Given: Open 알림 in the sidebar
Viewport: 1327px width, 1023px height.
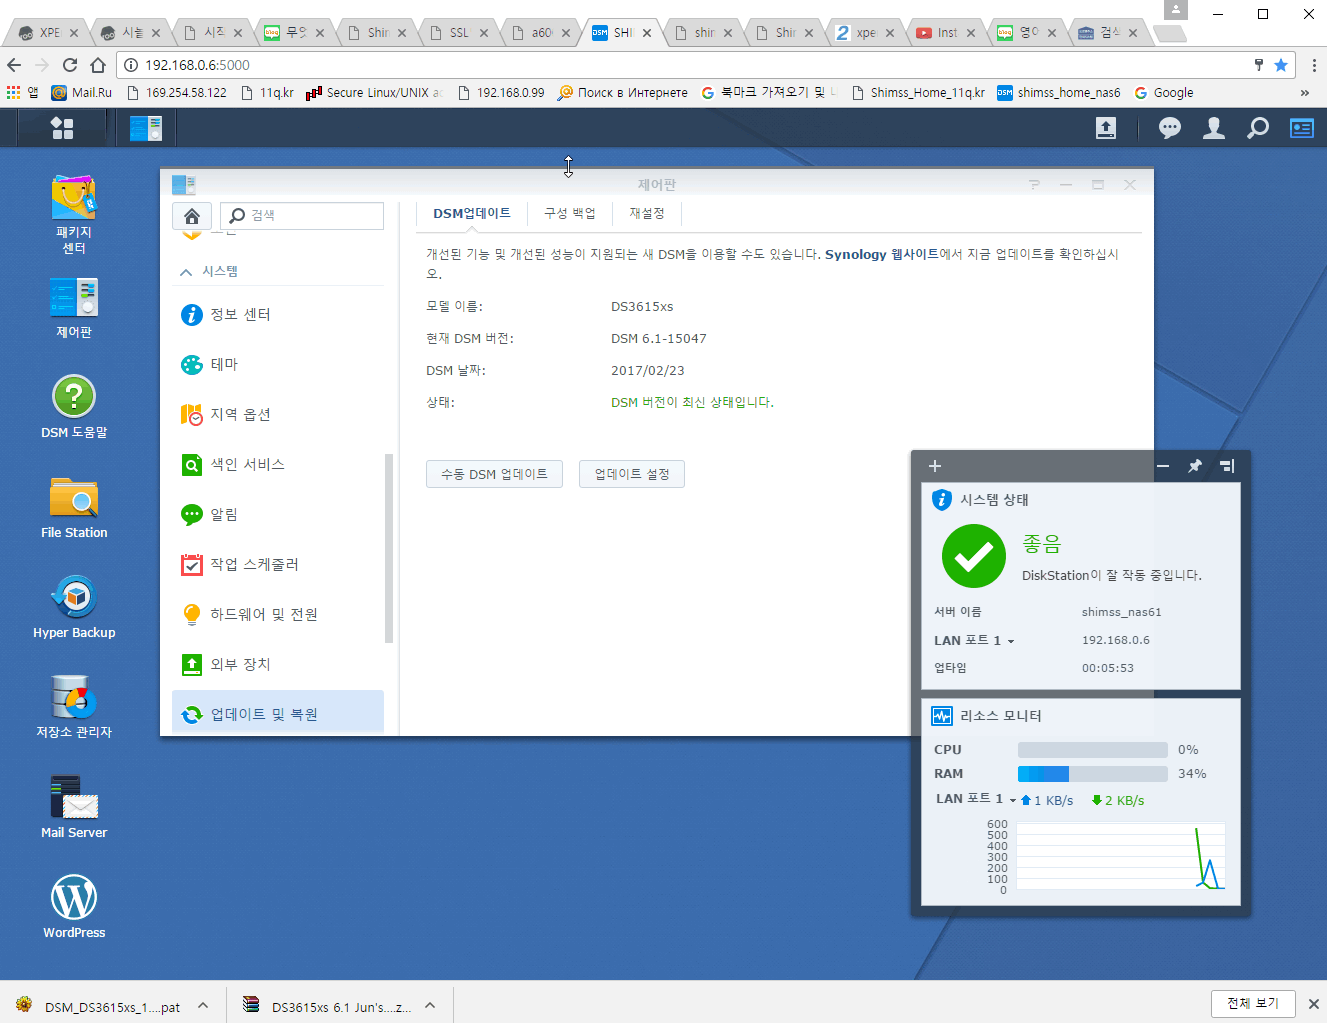Looking at the screenshot, I should click(x=278, y=514).
